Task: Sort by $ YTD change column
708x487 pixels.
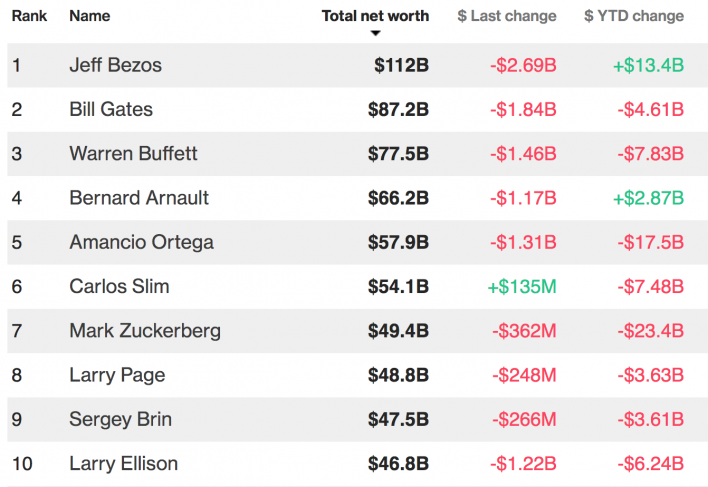Action: (634, 16)
